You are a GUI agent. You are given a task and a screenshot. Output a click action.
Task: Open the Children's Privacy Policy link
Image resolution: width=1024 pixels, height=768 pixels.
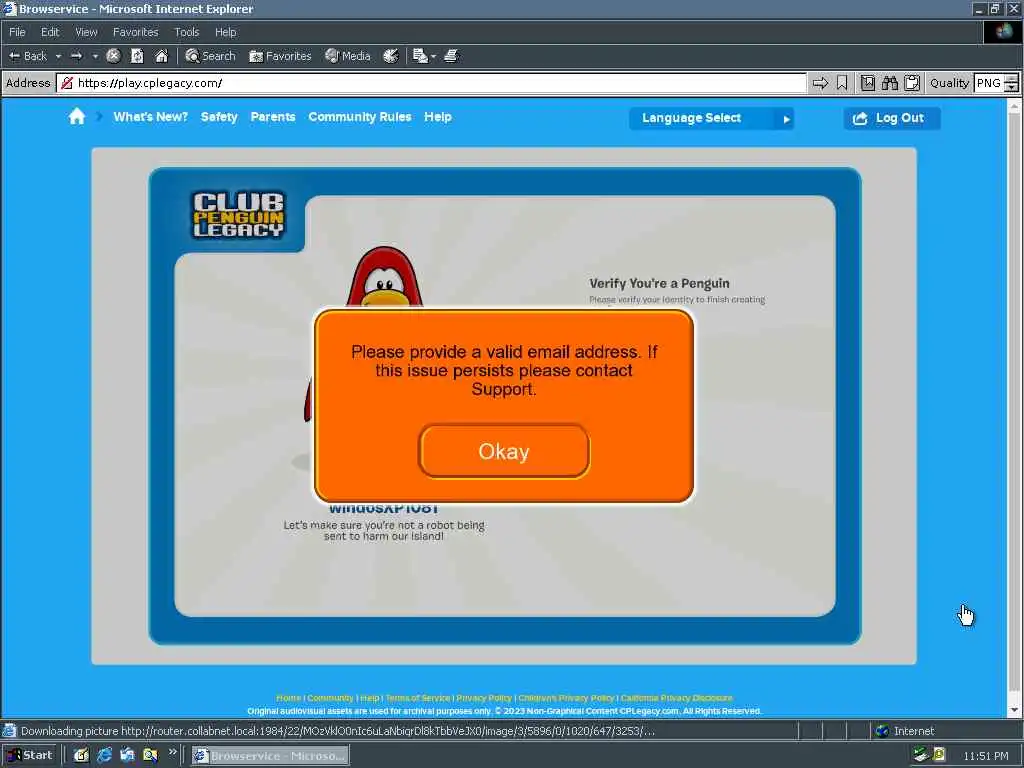[566, 698]
